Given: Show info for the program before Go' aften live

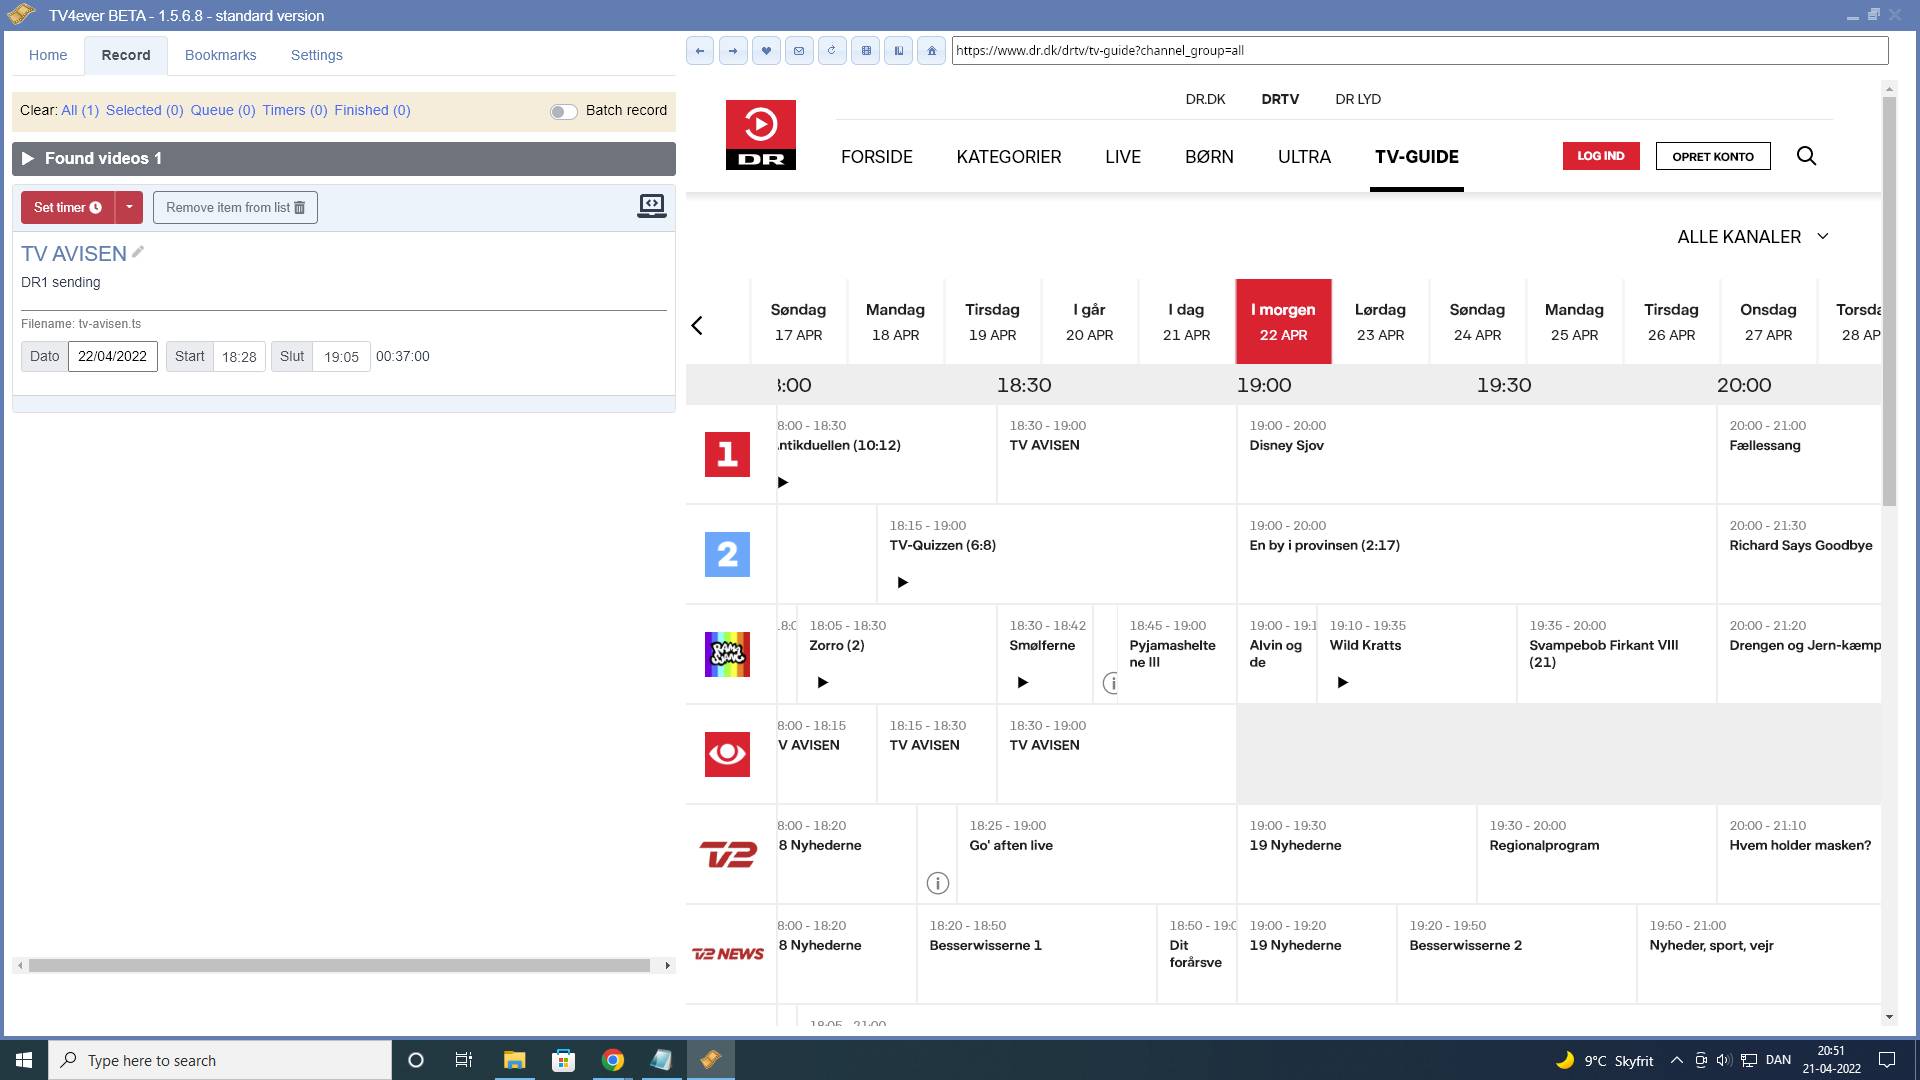Looking at the screenshot, I should pyautogui.click(x=937, y=883).
